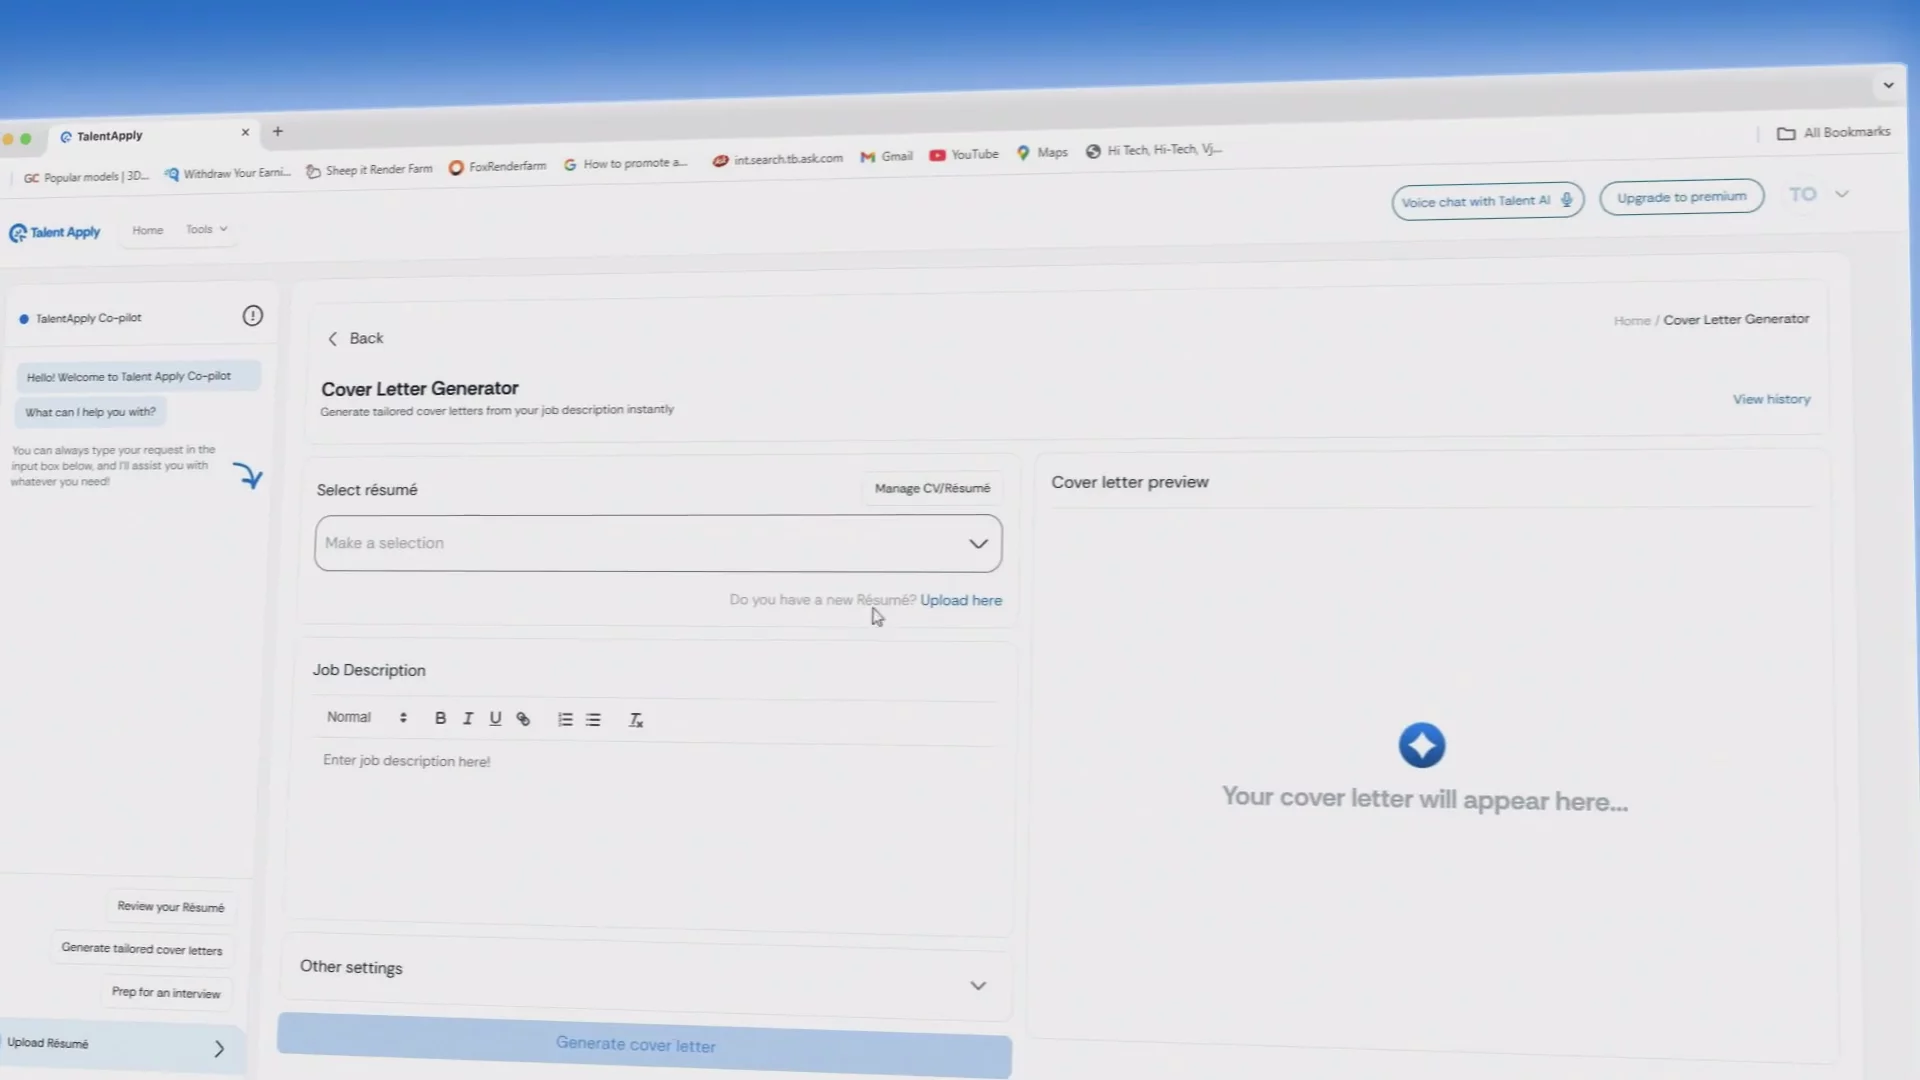Open the TO account menu chevron

[x=1842, y=194]
